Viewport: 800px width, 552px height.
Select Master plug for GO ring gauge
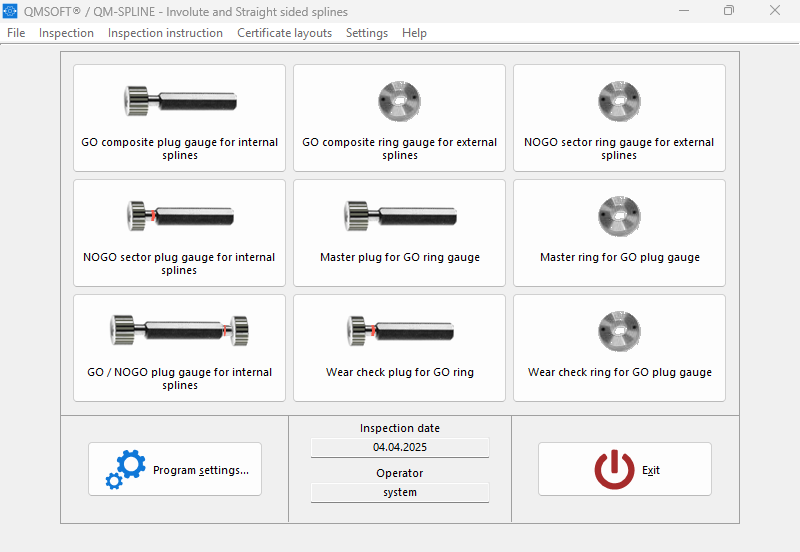(399, 233)
